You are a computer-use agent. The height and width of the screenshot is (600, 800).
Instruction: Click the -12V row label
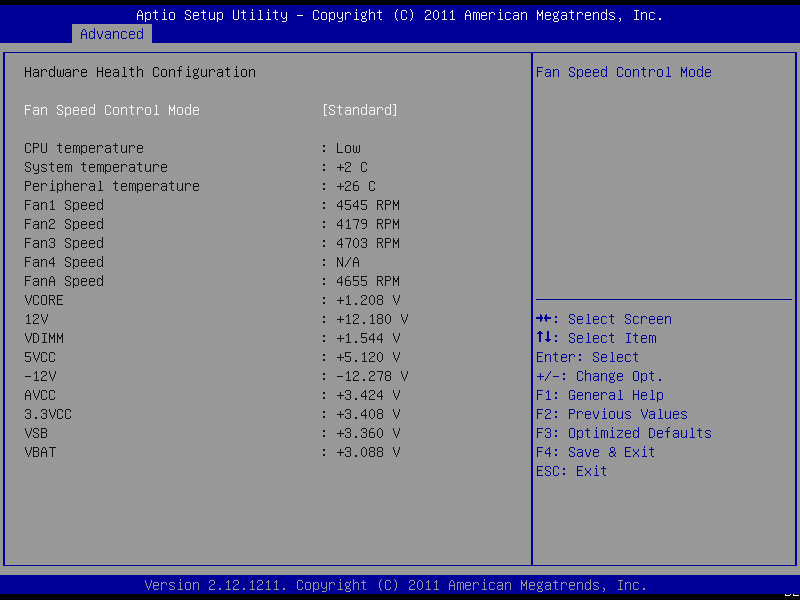pyautogui.click(x=40, y=377)
